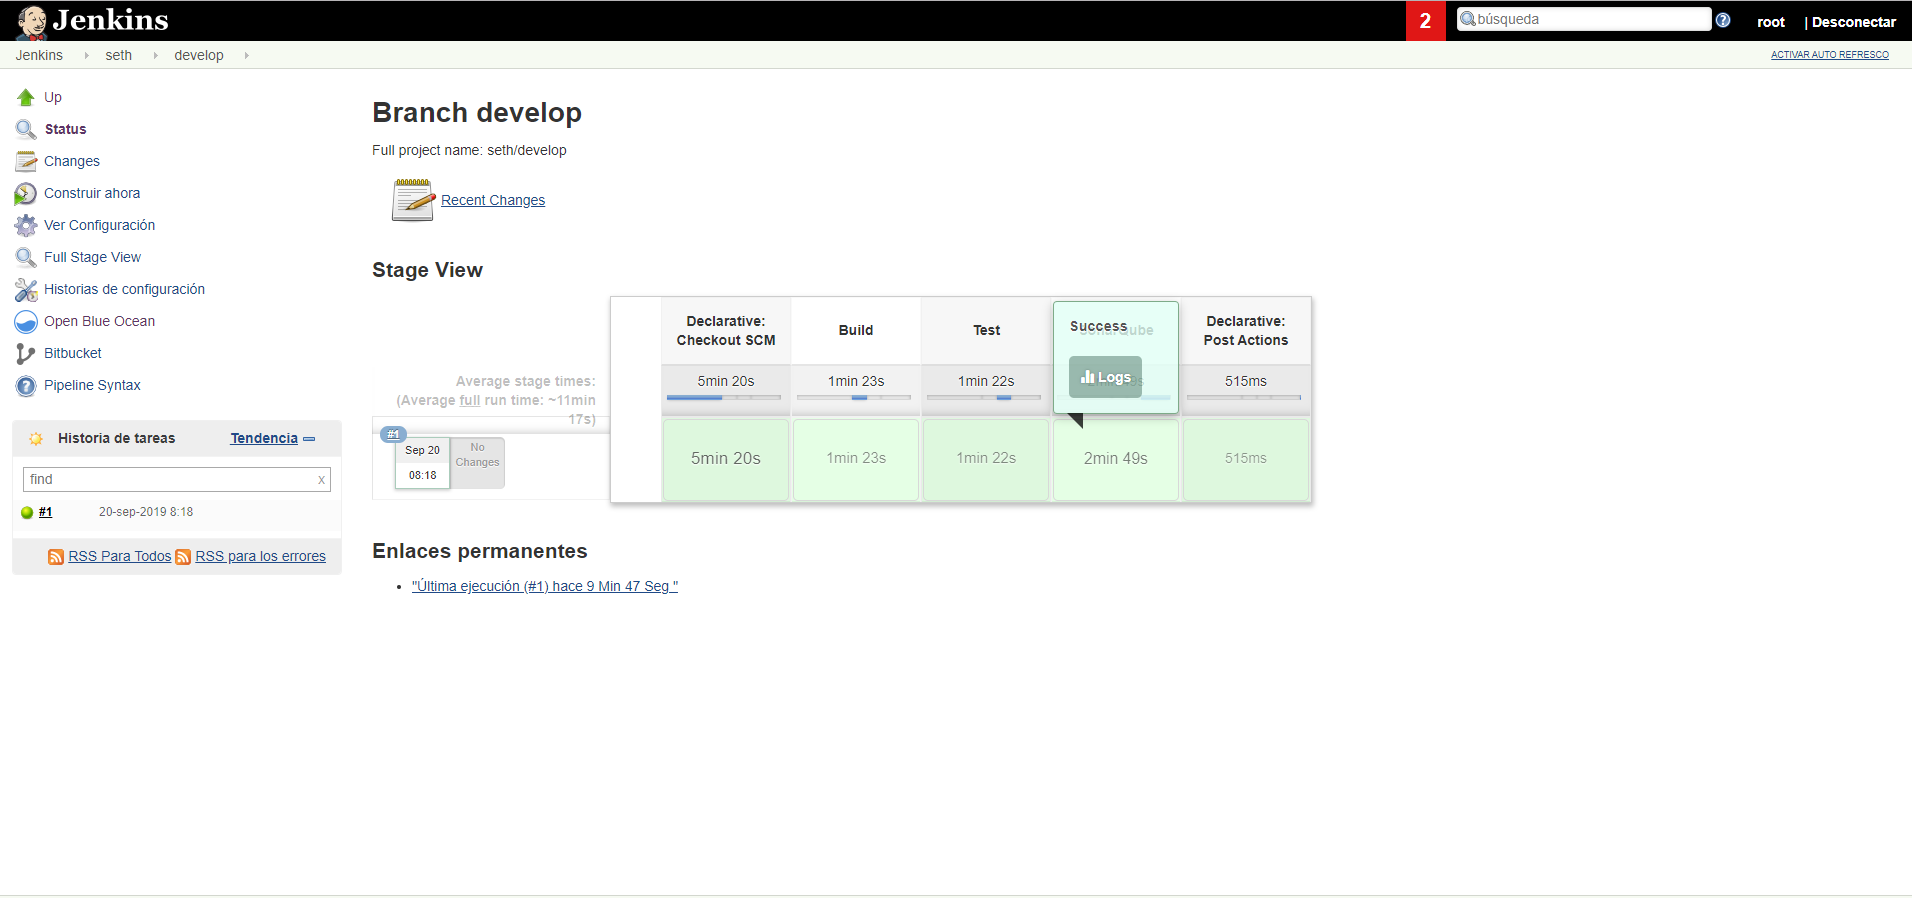Click the RSS para los errores feed icon
The height and width of the screenshot is (898, 1912).
pyautogui.click(x=183, y=557)
